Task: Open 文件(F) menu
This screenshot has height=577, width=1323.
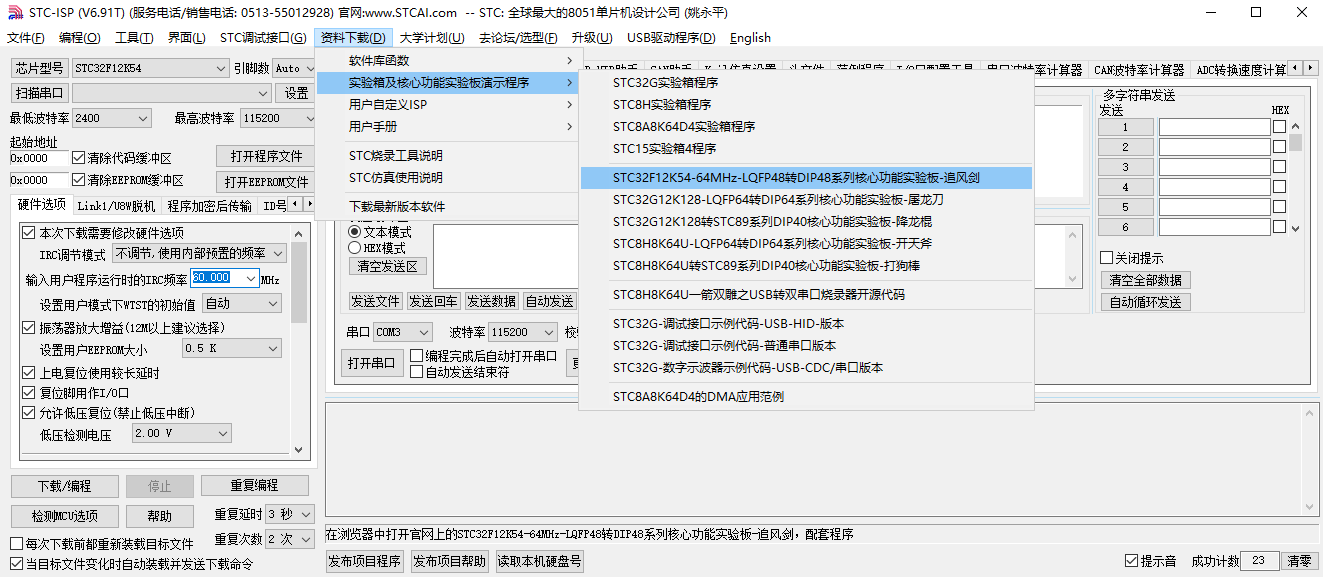Action: click(x=26, y=38)
